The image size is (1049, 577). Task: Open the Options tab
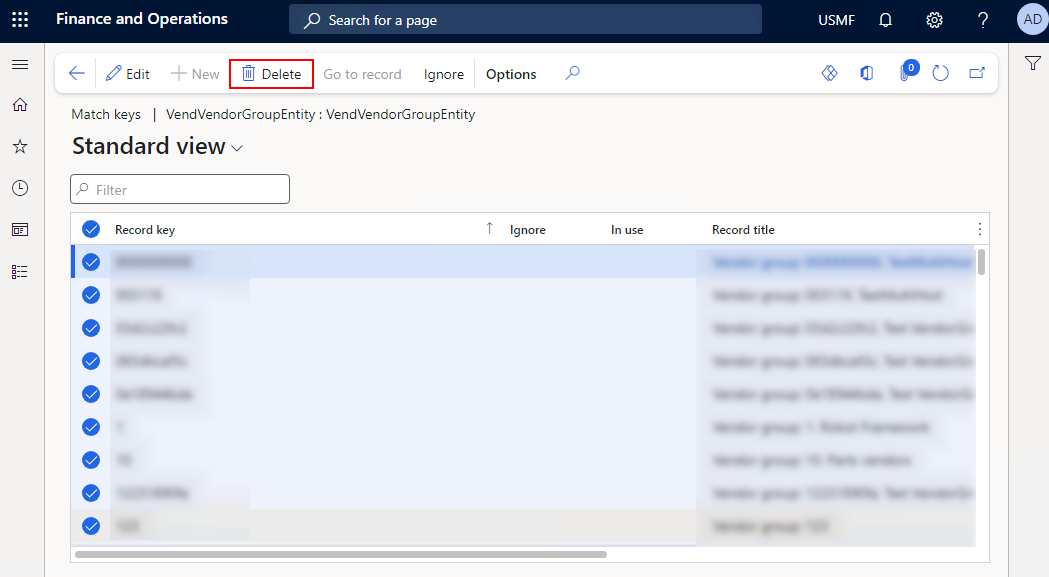[511, 74]
